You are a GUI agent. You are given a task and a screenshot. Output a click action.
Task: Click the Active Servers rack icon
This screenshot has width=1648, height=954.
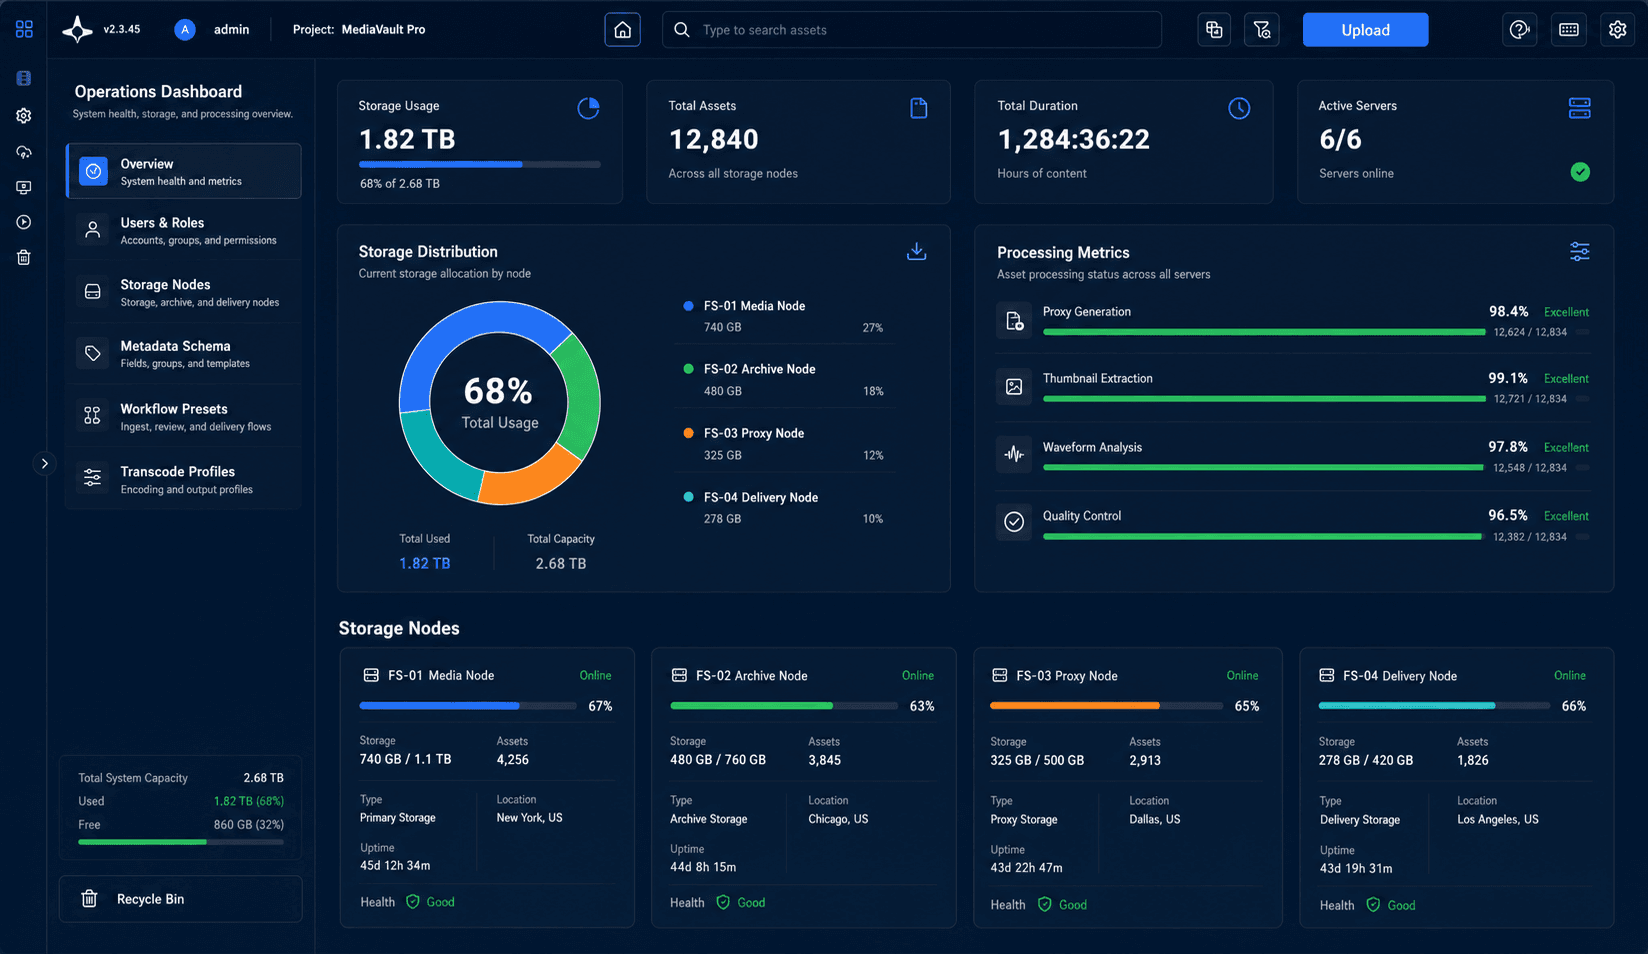pyautogui.click(x=1580, y=108)
